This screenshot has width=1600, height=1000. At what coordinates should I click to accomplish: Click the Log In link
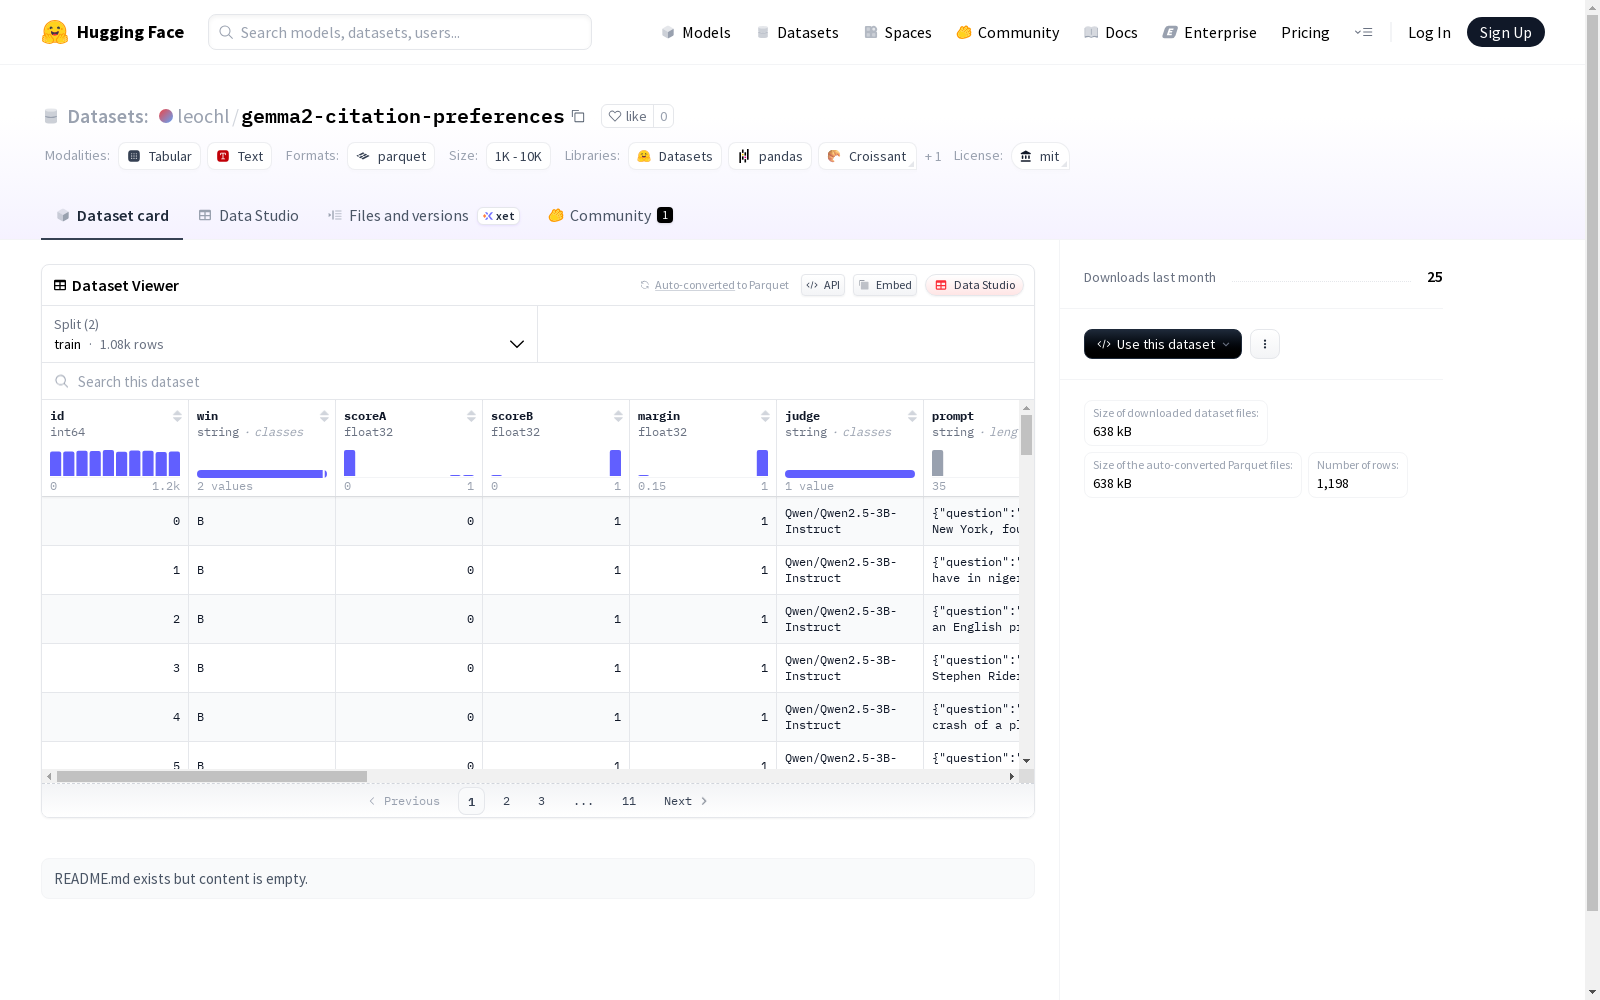coord(1429,32)
